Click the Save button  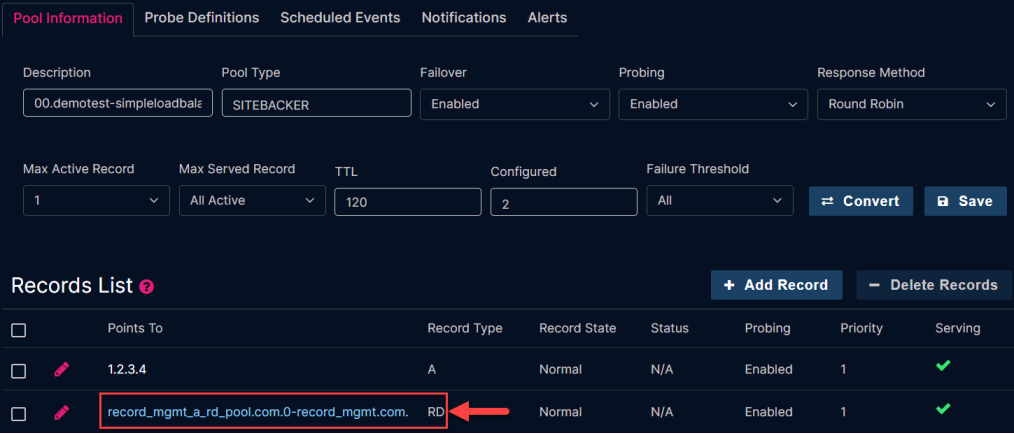click(x=965, y=201)
